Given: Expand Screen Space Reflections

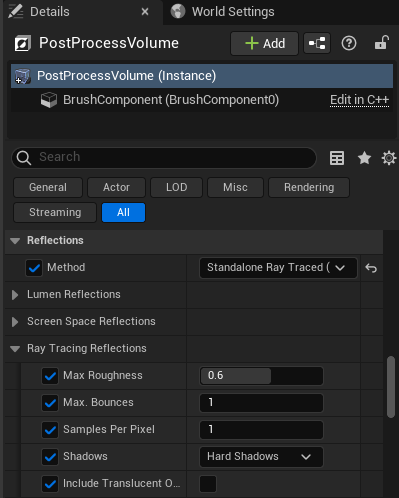Looking at the screenshot, I should coord(15,322).
